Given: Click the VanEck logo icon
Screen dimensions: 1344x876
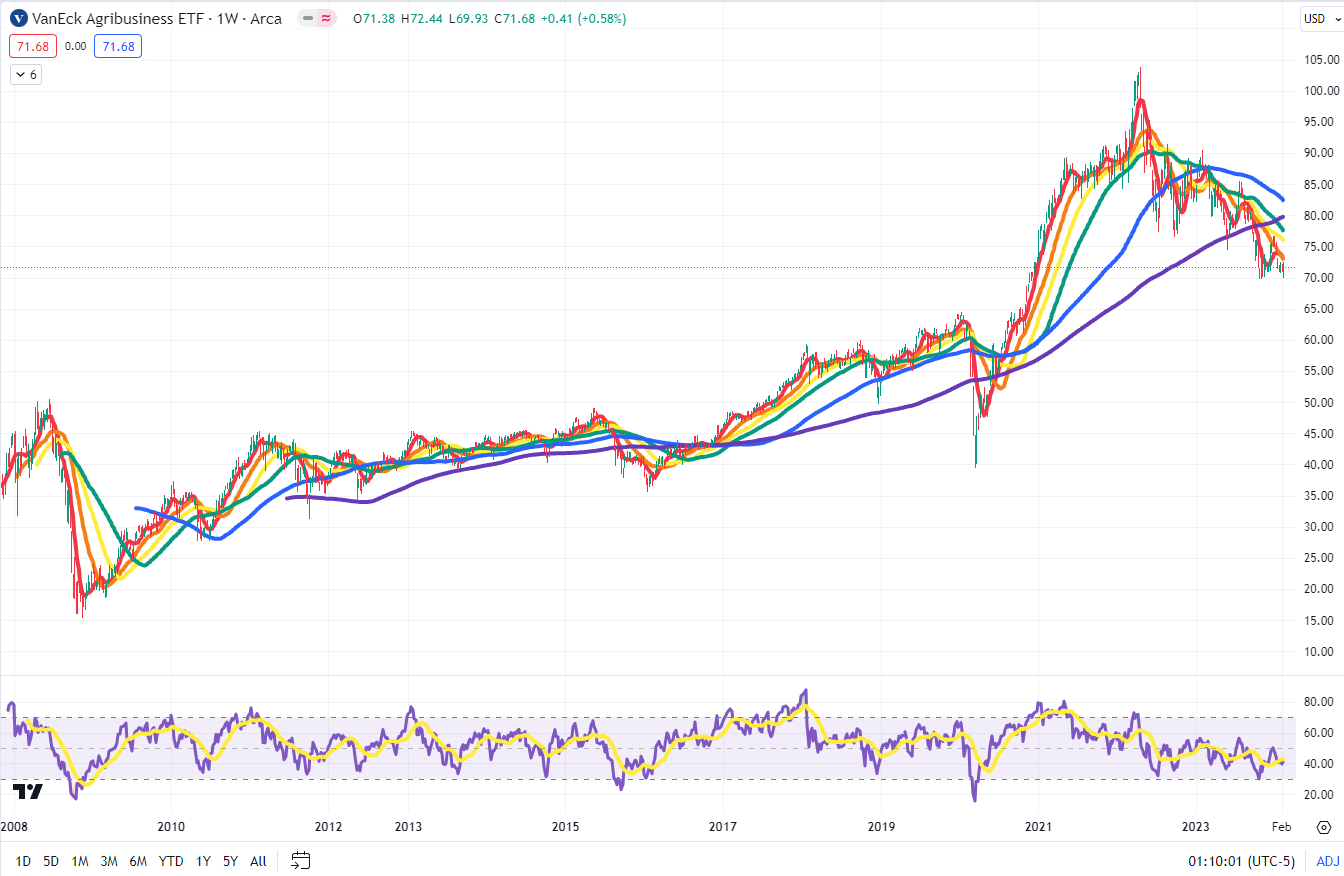Looking at the screenshot, I should click(x=17, y=18).
